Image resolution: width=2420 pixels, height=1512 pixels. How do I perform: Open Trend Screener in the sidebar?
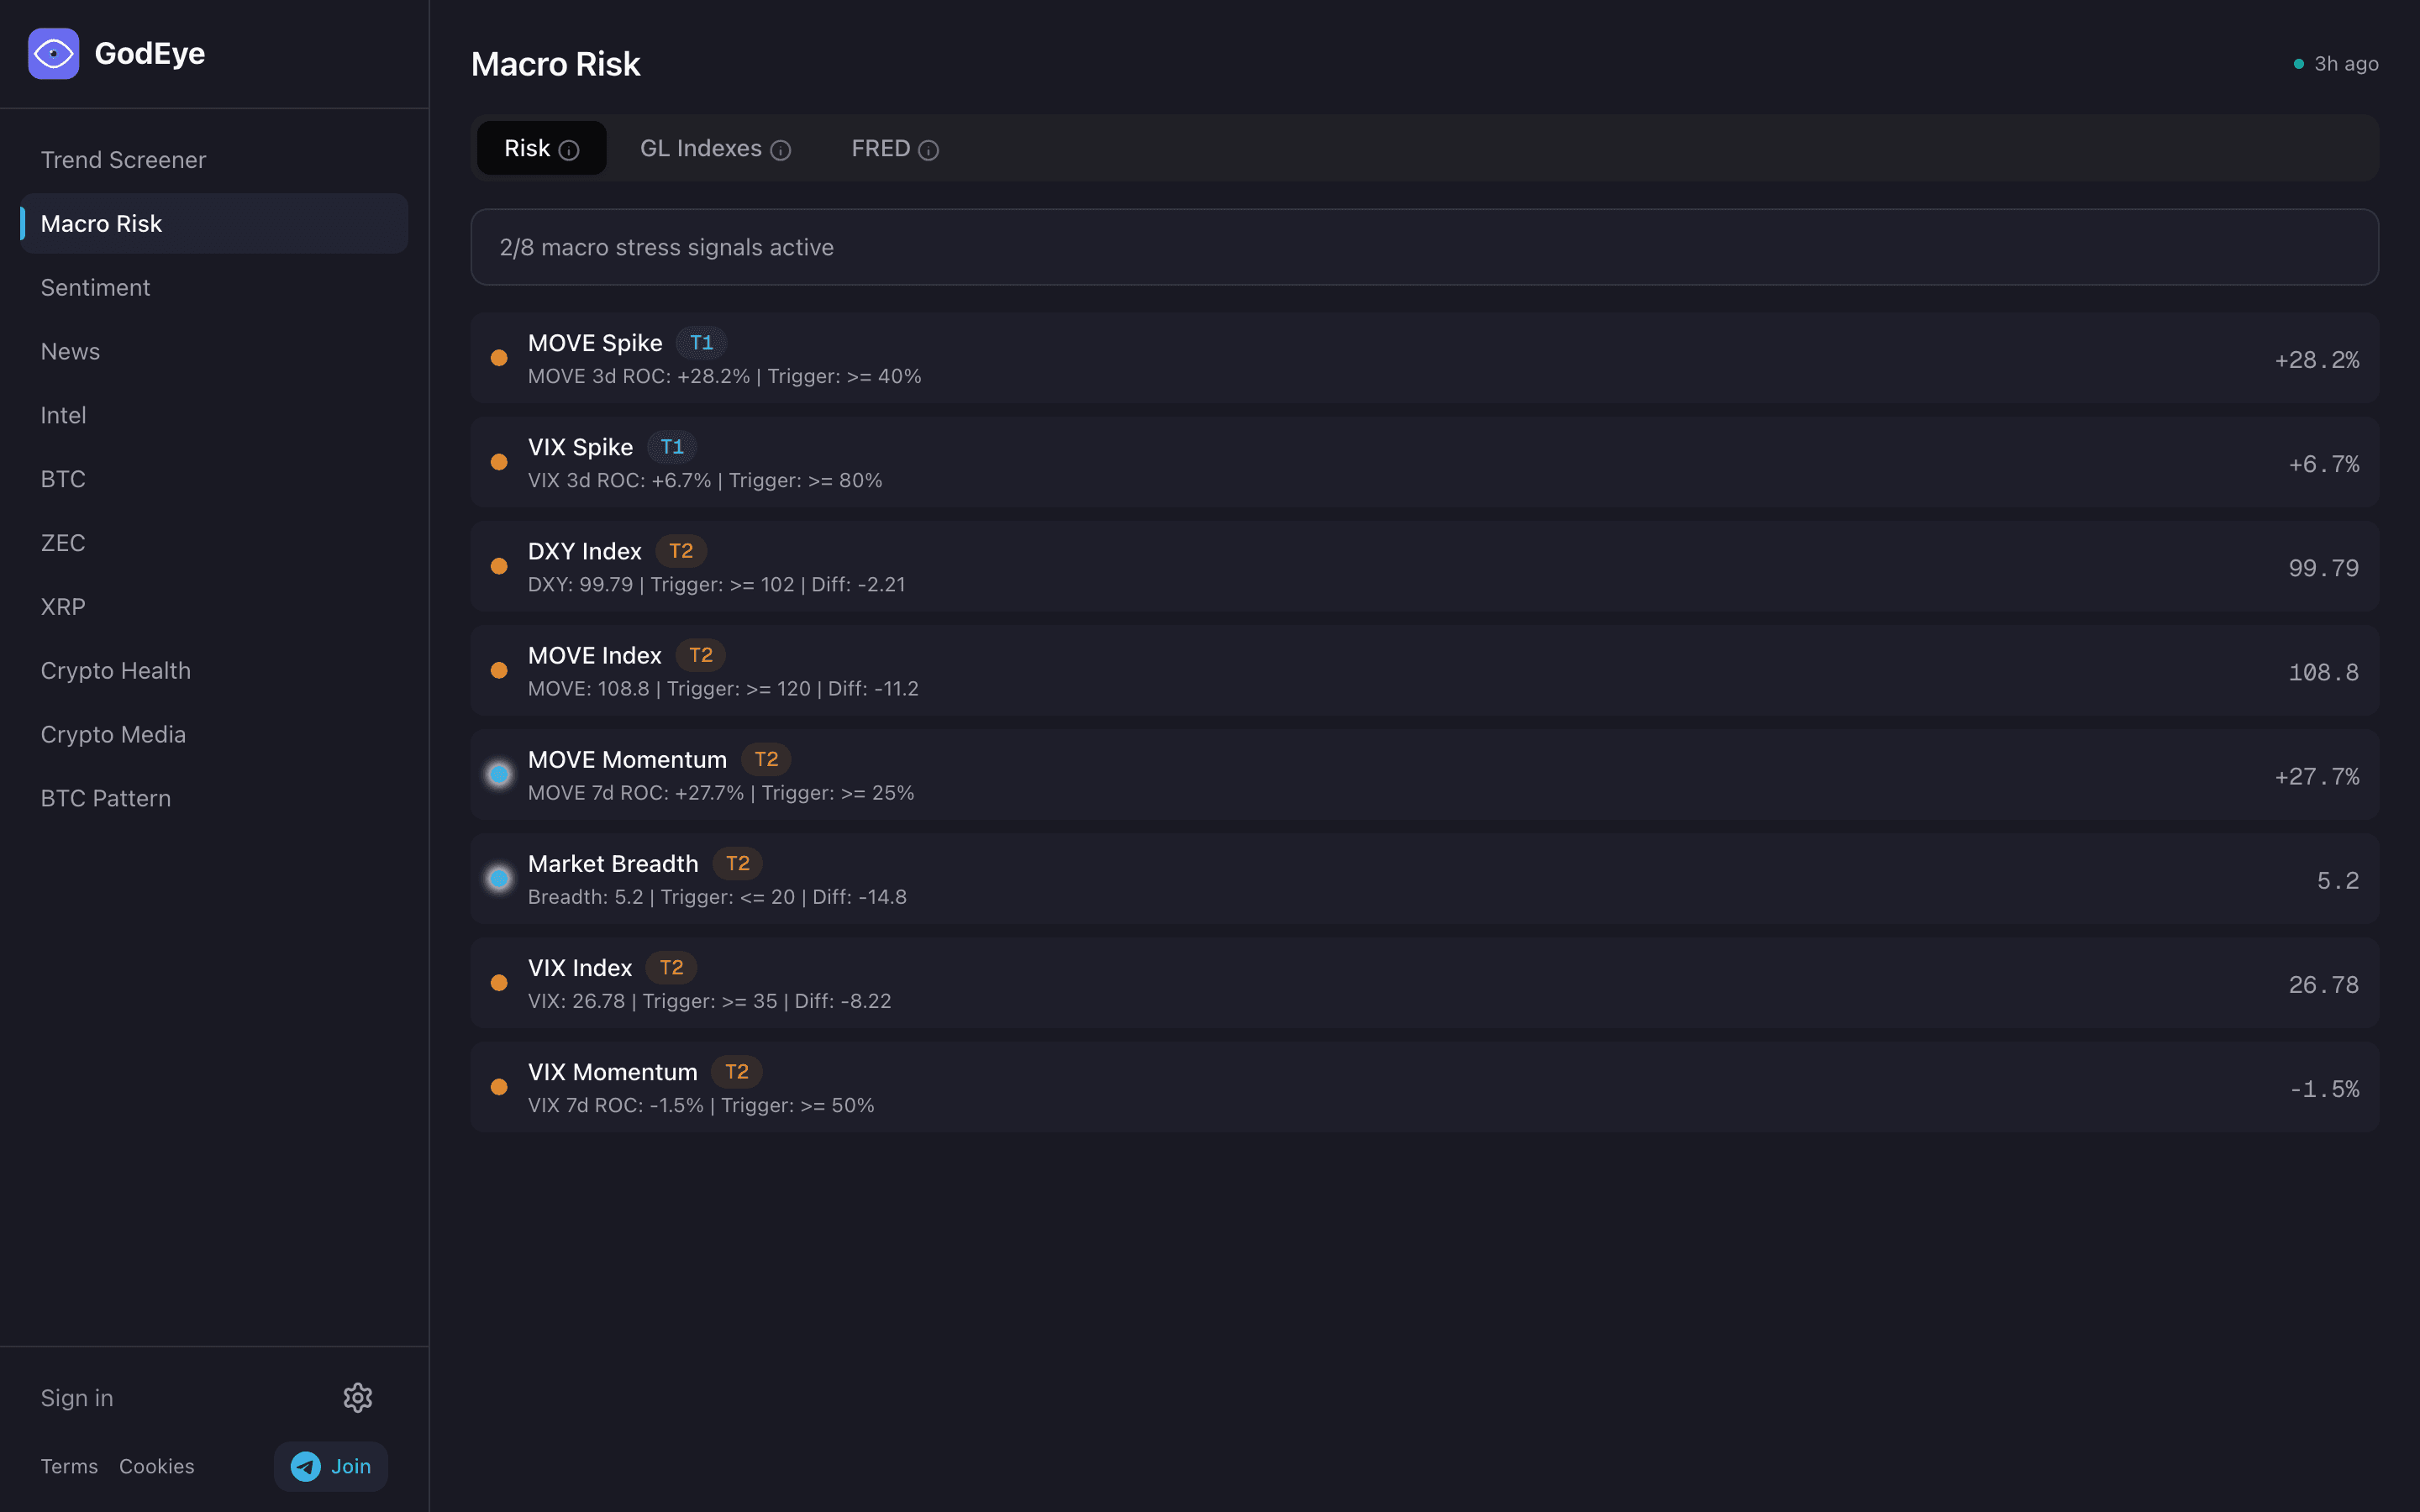click(123, 160)
